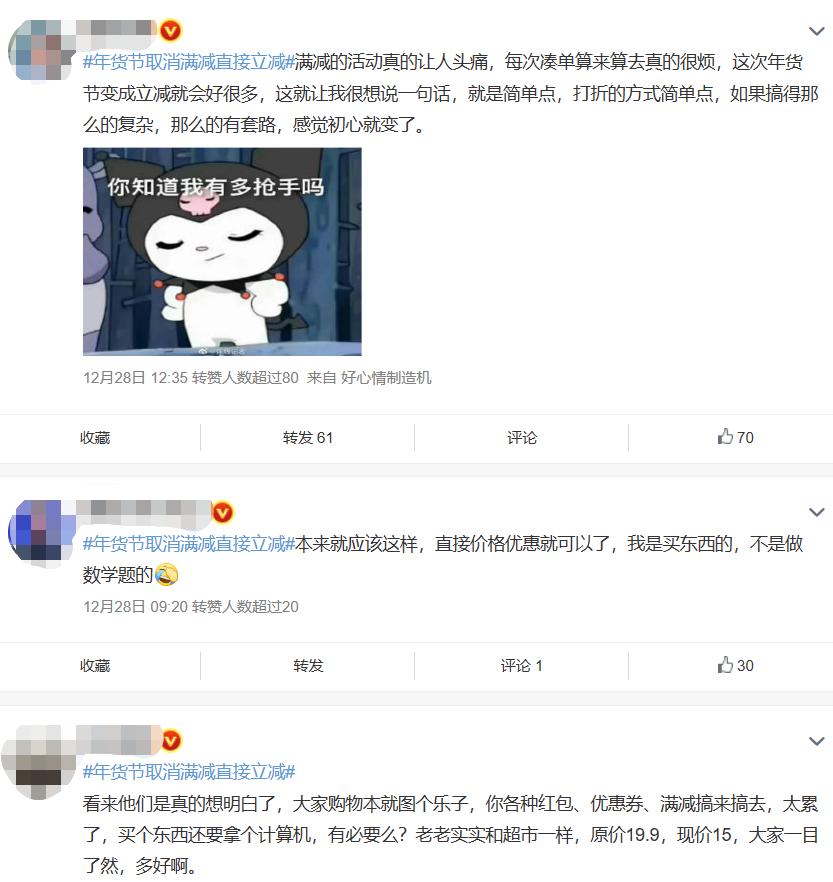This screenshot has width=833, height=882.
Task: Click 转发 61 under first post
Action: click(308, 438)
